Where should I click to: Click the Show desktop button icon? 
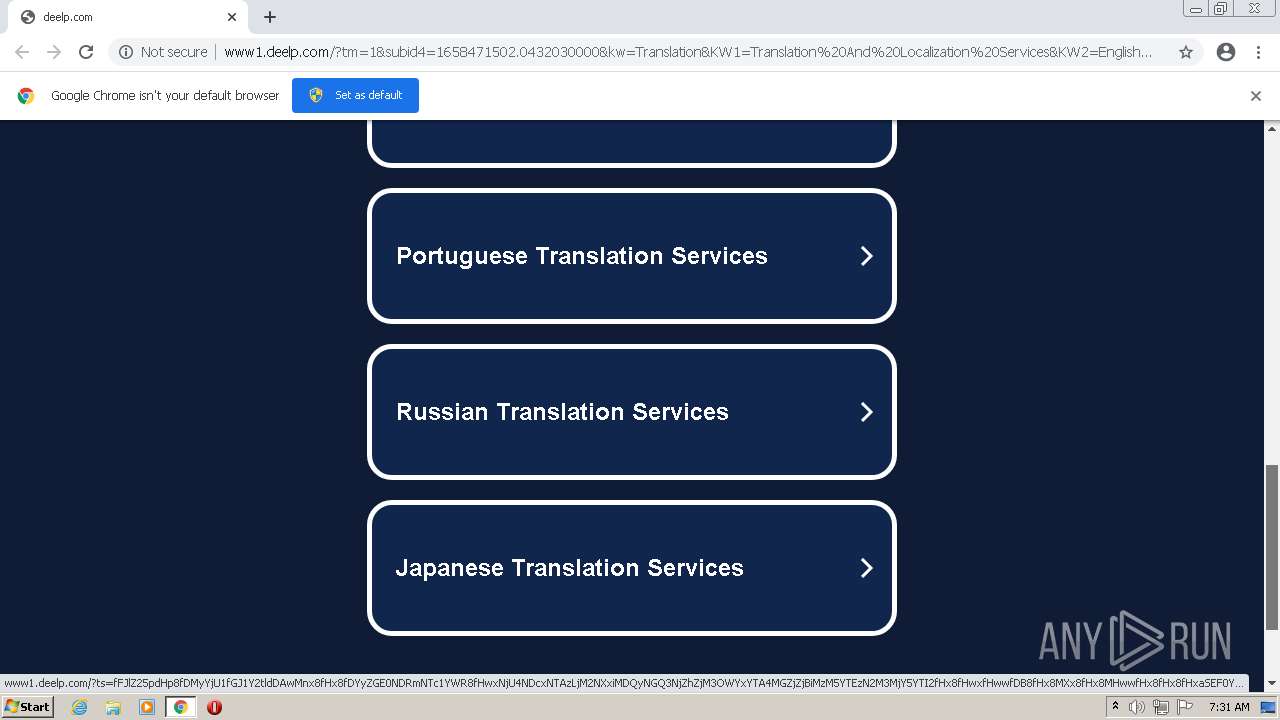pyautogui.click(x=1268, y=707)
